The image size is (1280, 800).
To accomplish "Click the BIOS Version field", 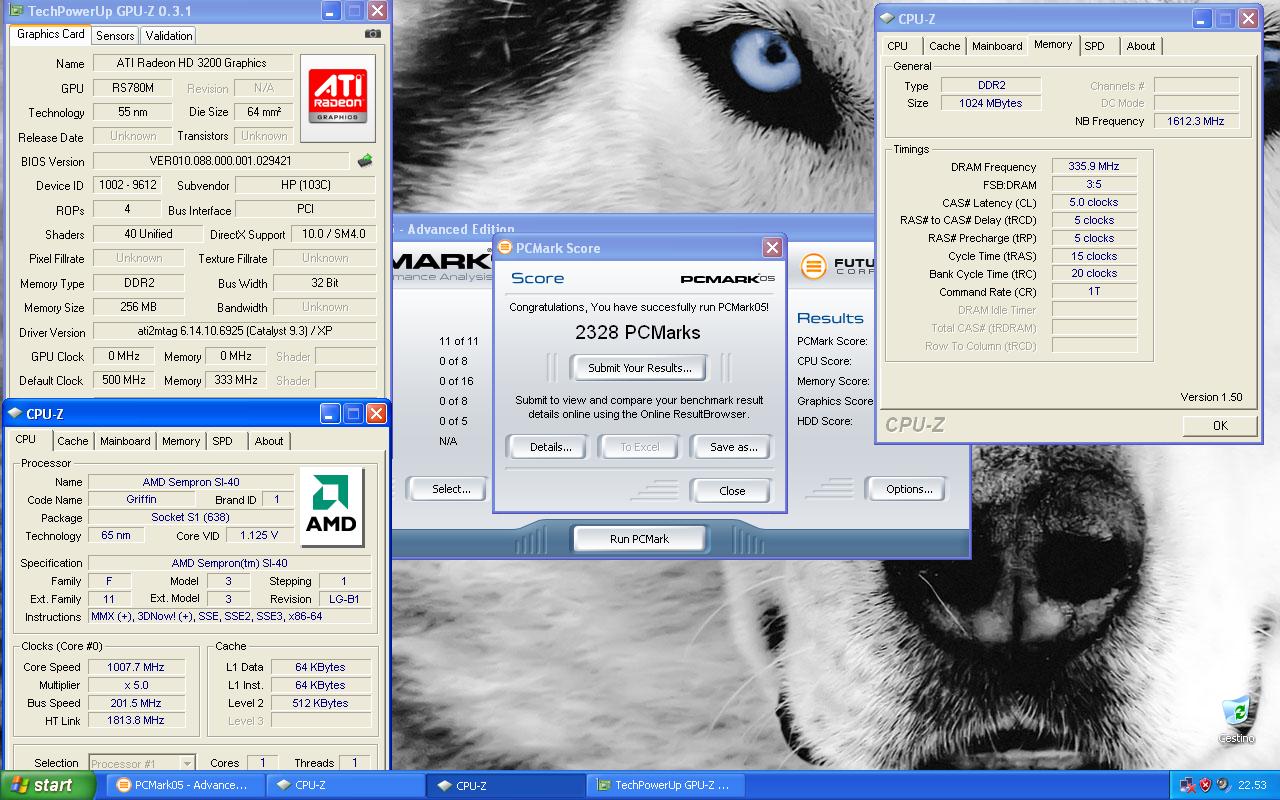I will 221,161.
